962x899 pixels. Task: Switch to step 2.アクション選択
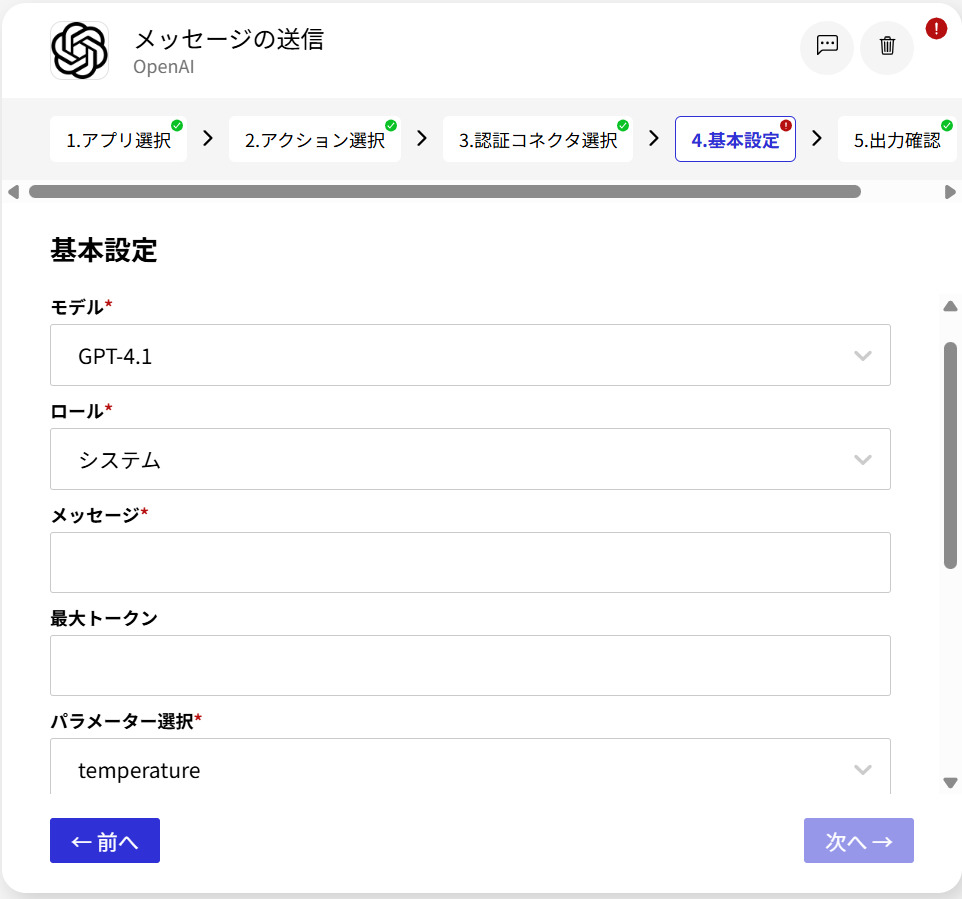[314, 140]
